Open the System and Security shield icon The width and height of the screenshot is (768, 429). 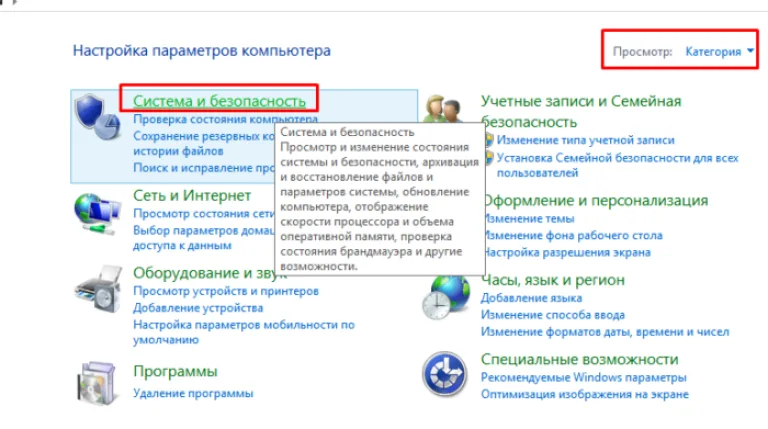tap(97, 117)
